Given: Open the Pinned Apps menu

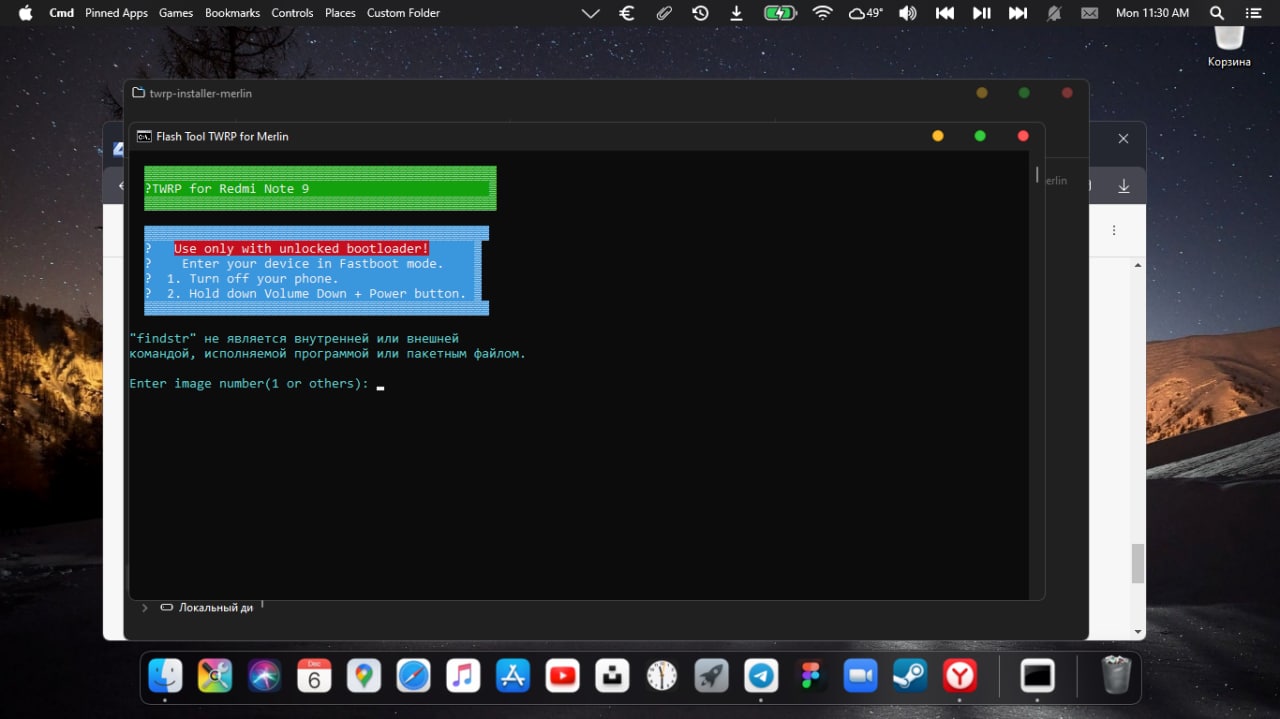Looking at the screenshot, I should coord(116,13).
